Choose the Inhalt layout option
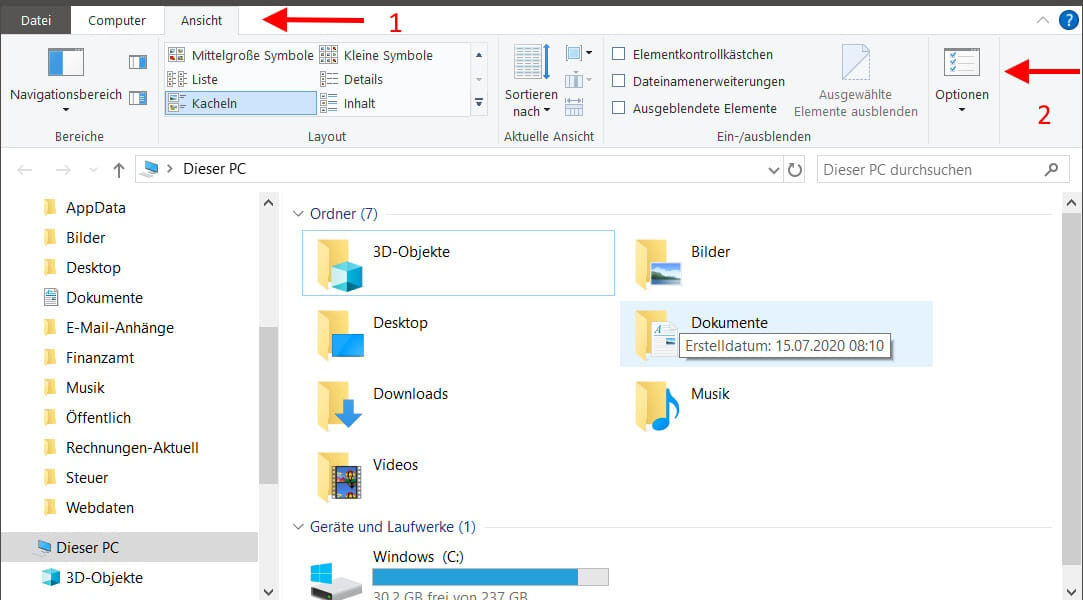The height and width of the screenshot is (600, 1083). tap(347, 104)
